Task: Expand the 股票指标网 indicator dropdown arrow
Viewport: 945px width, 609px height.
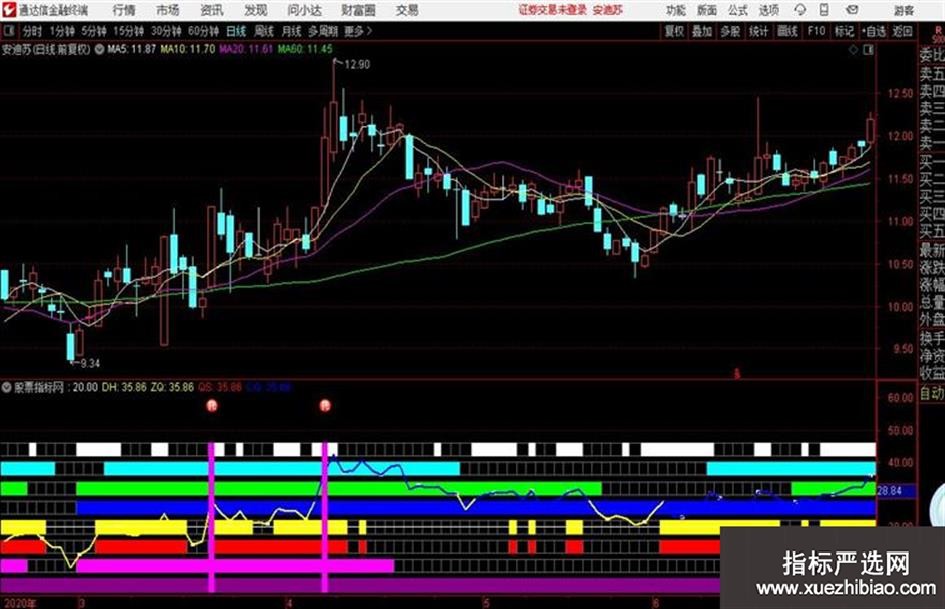Action: [x=7, y=387]
